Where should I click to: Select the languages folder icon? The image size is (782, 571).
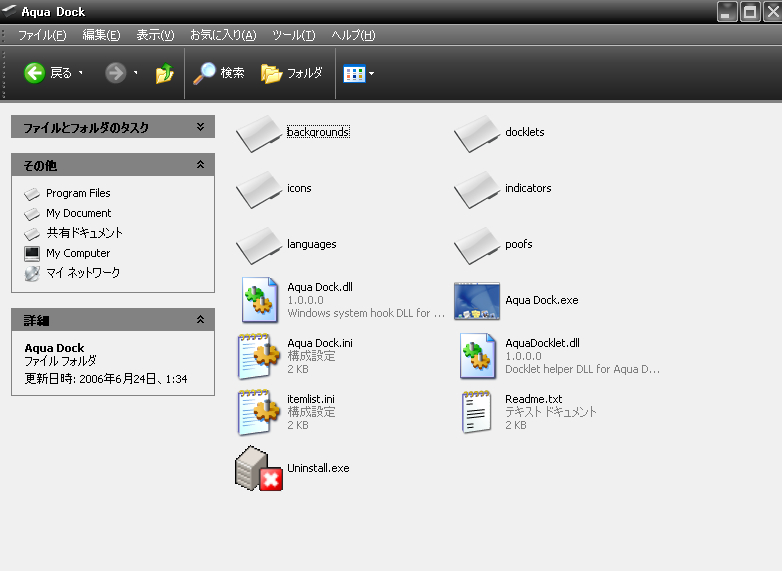[x=259, y=245]
